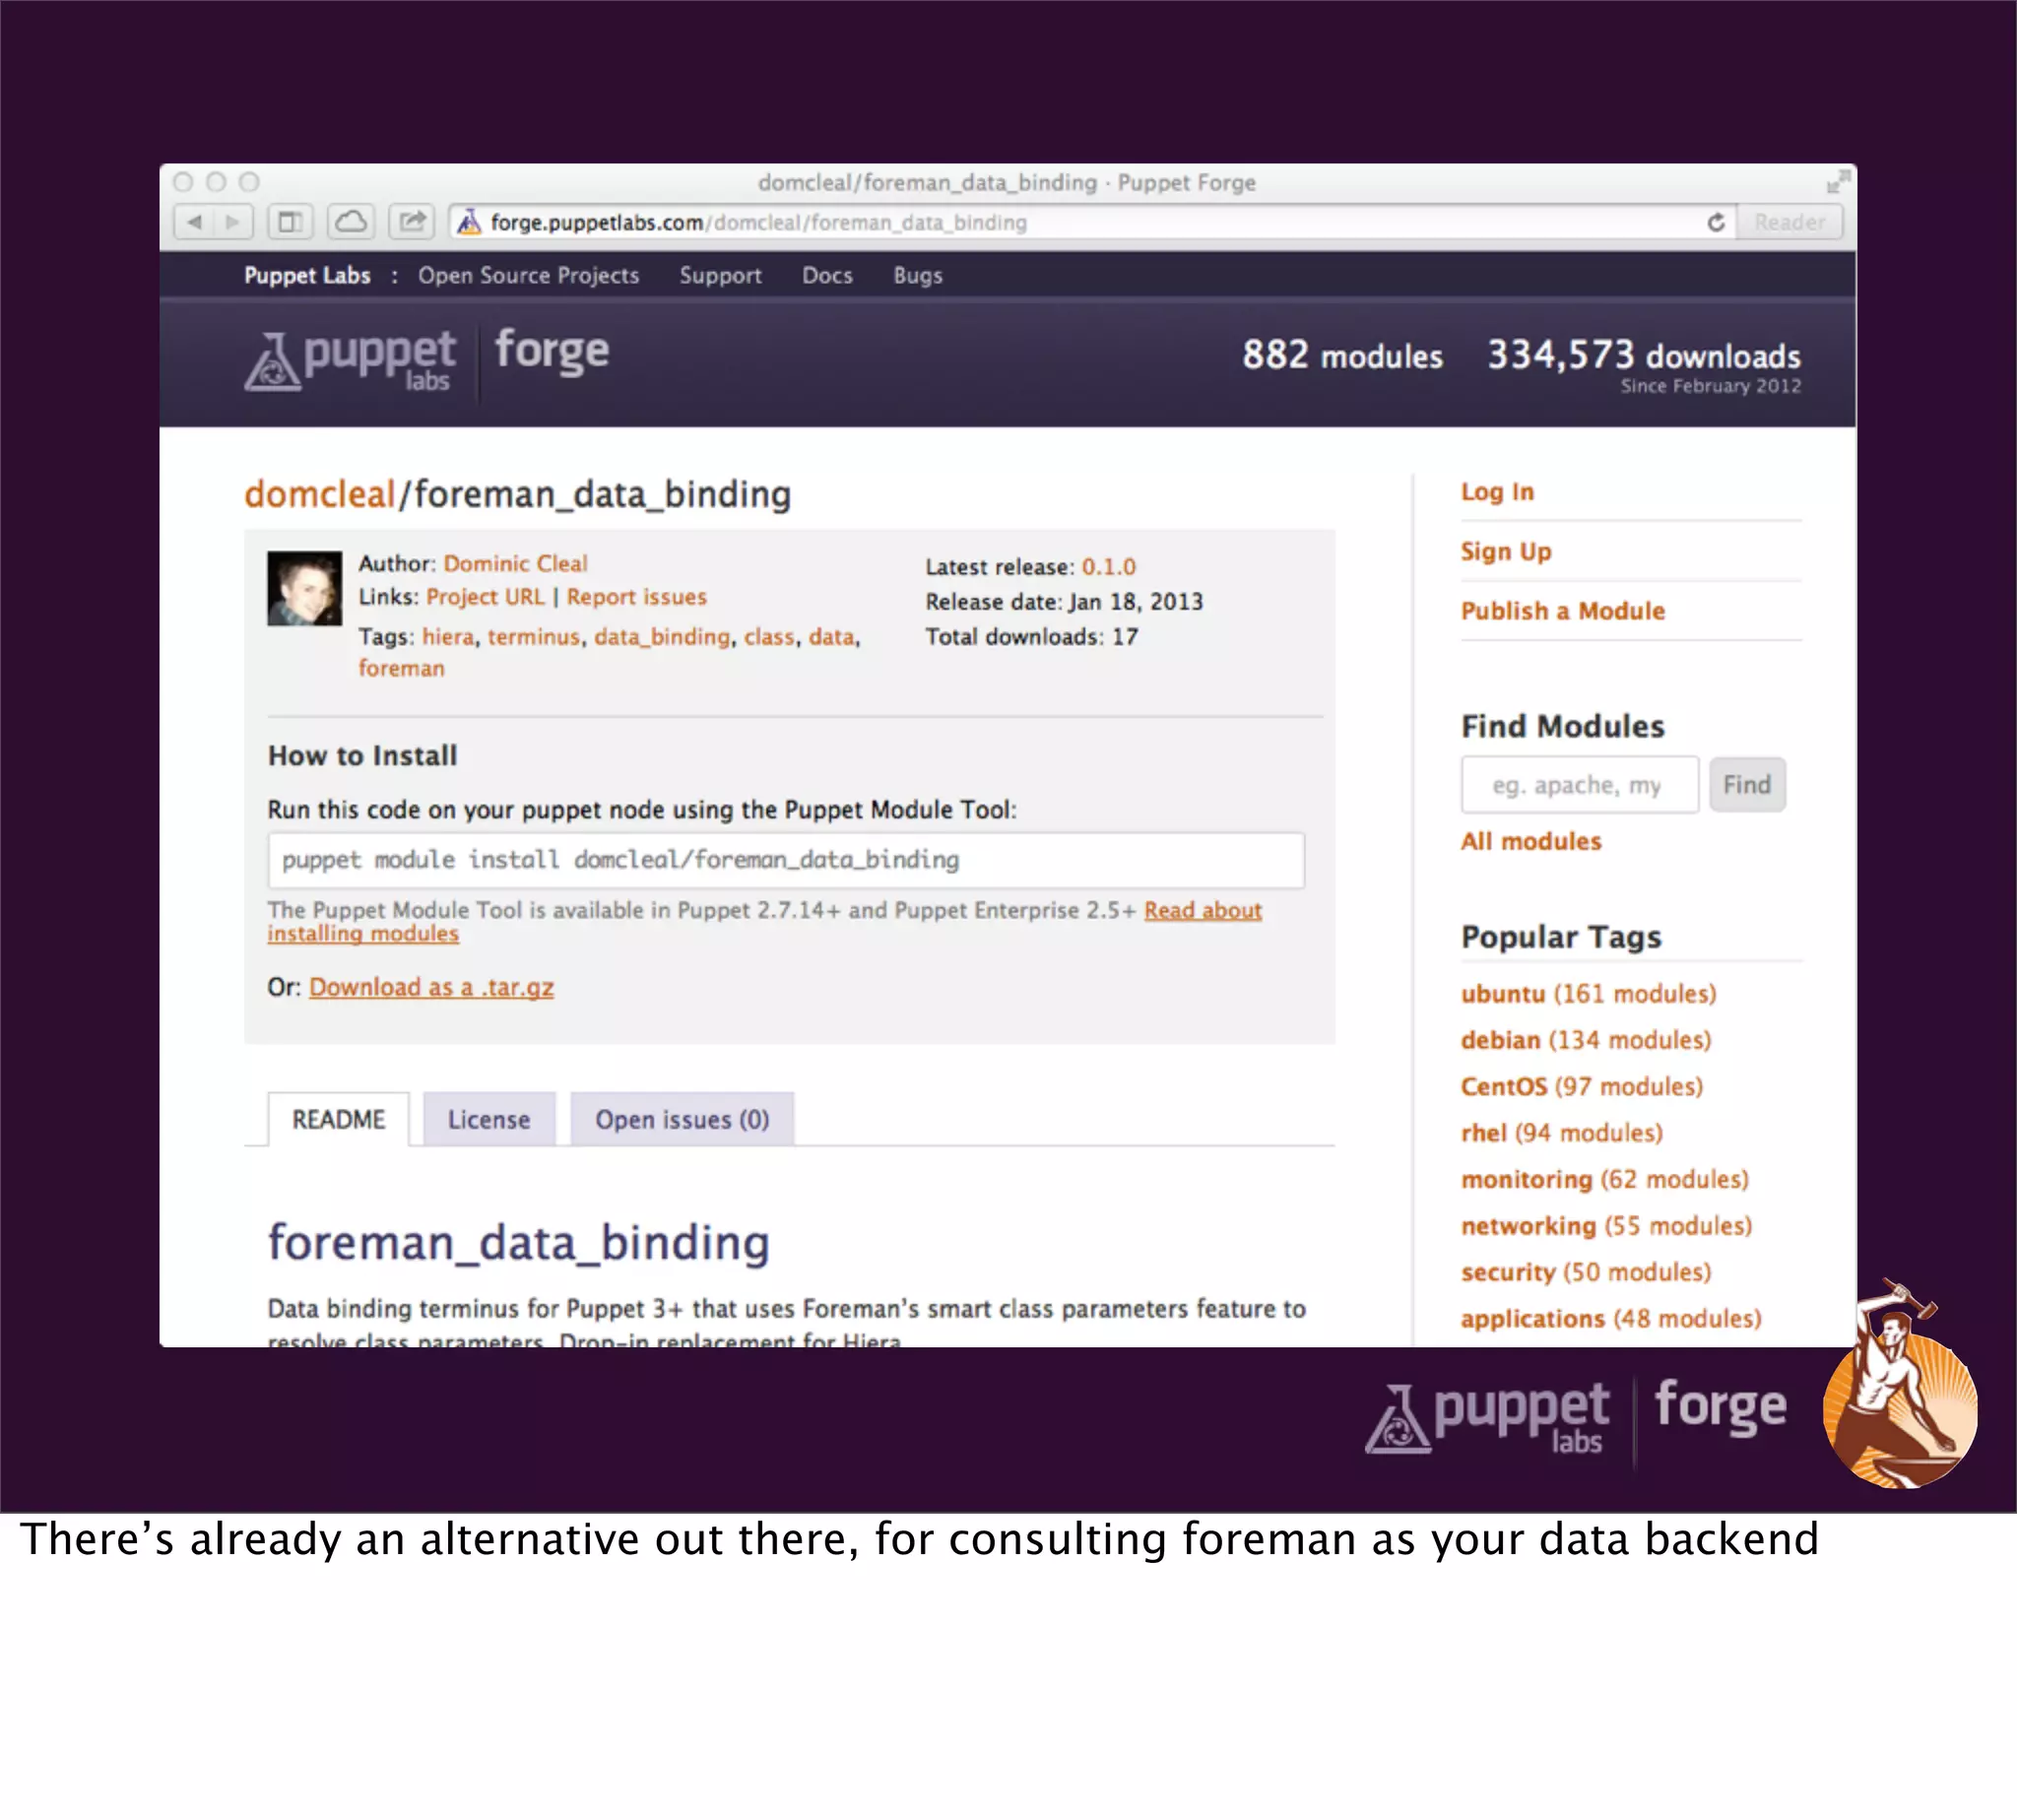Screen dimensions: 2017x1820
Task: Click the author's profile photo
Action: (304, 588)
